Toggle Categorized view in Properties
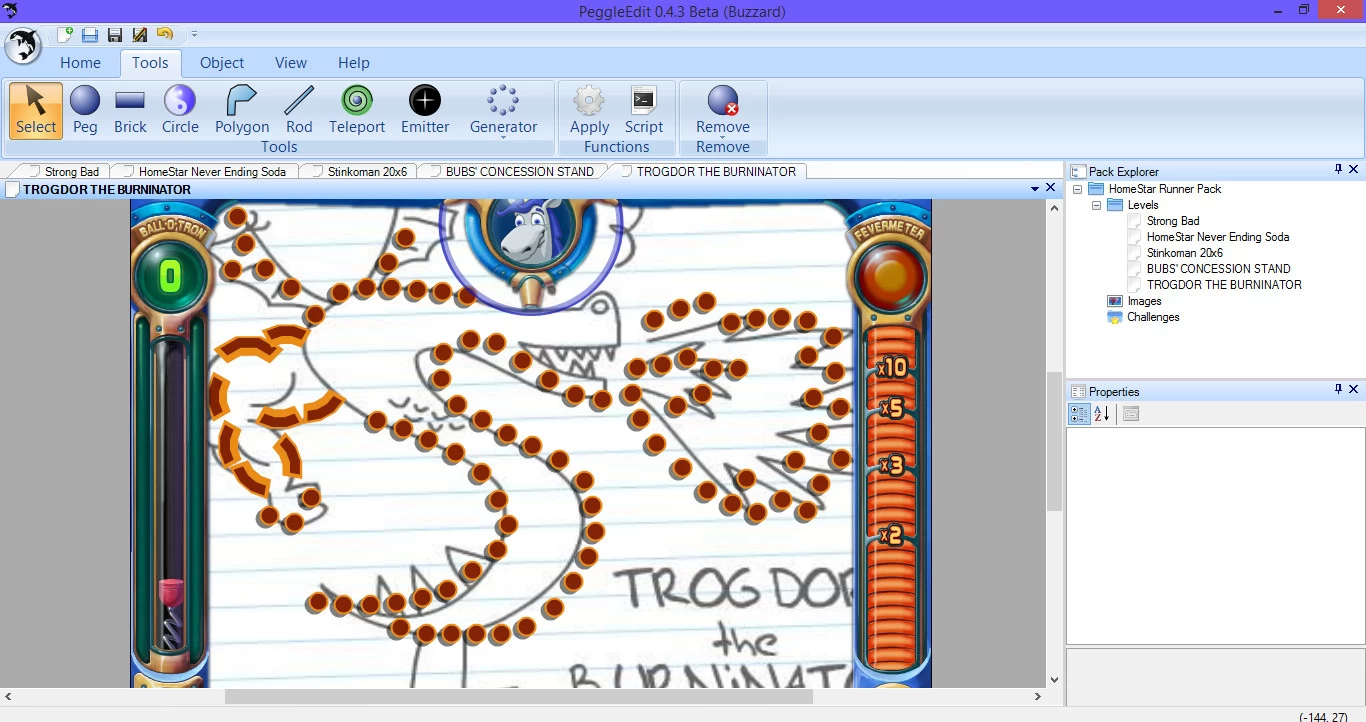 (x=1079, y=414)
